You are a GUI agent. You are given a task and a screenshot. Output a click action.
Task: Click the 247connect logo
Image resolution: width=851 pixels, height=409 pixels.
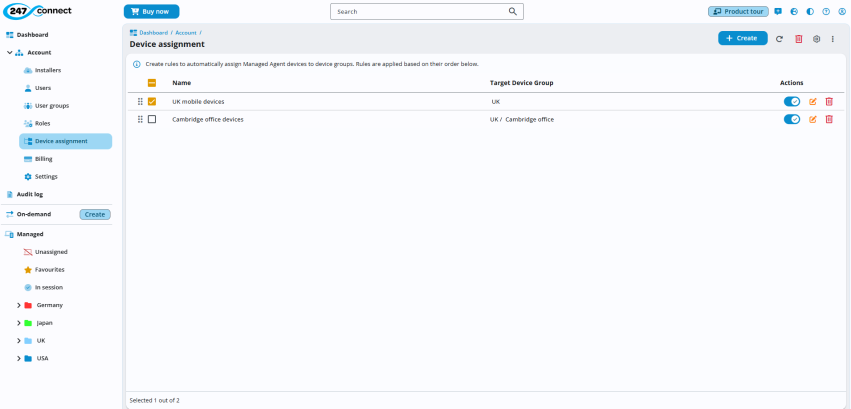pos(37,11)
